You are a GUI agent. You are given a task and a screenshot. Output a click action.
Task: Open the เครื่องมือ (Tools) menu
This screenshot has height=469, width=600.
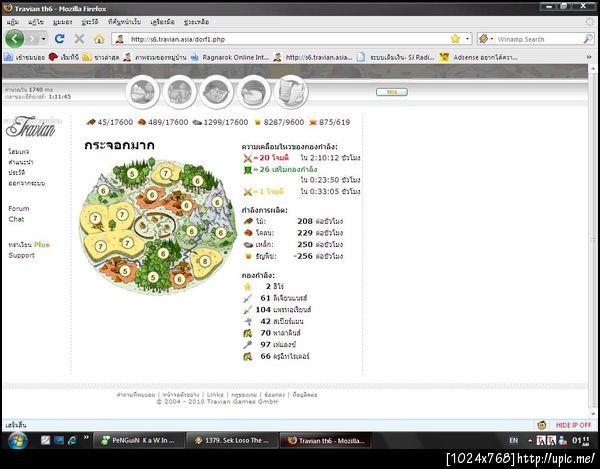[162, 22]
